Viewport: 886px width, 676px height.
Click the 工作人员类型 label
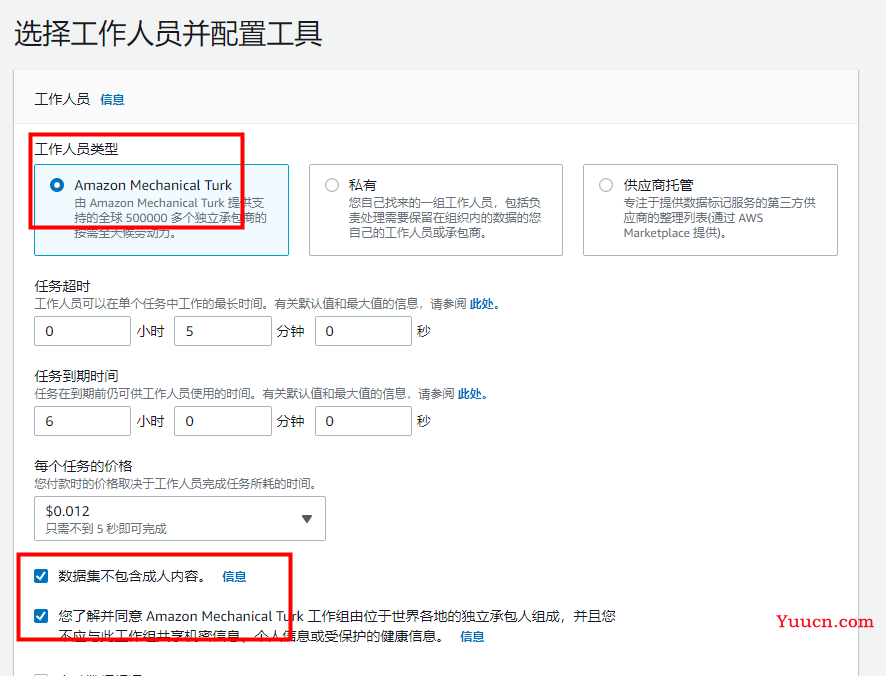[x=76, y=149]
